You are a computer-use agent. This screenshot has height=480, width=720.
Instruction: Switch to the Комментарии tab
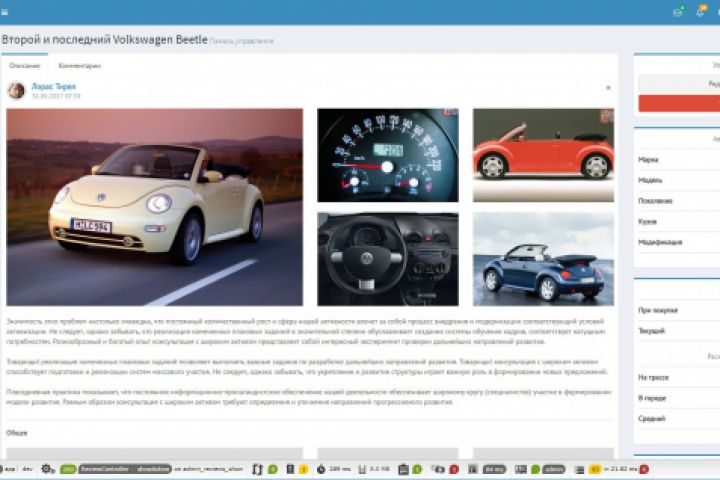click(x=79, y=66)
